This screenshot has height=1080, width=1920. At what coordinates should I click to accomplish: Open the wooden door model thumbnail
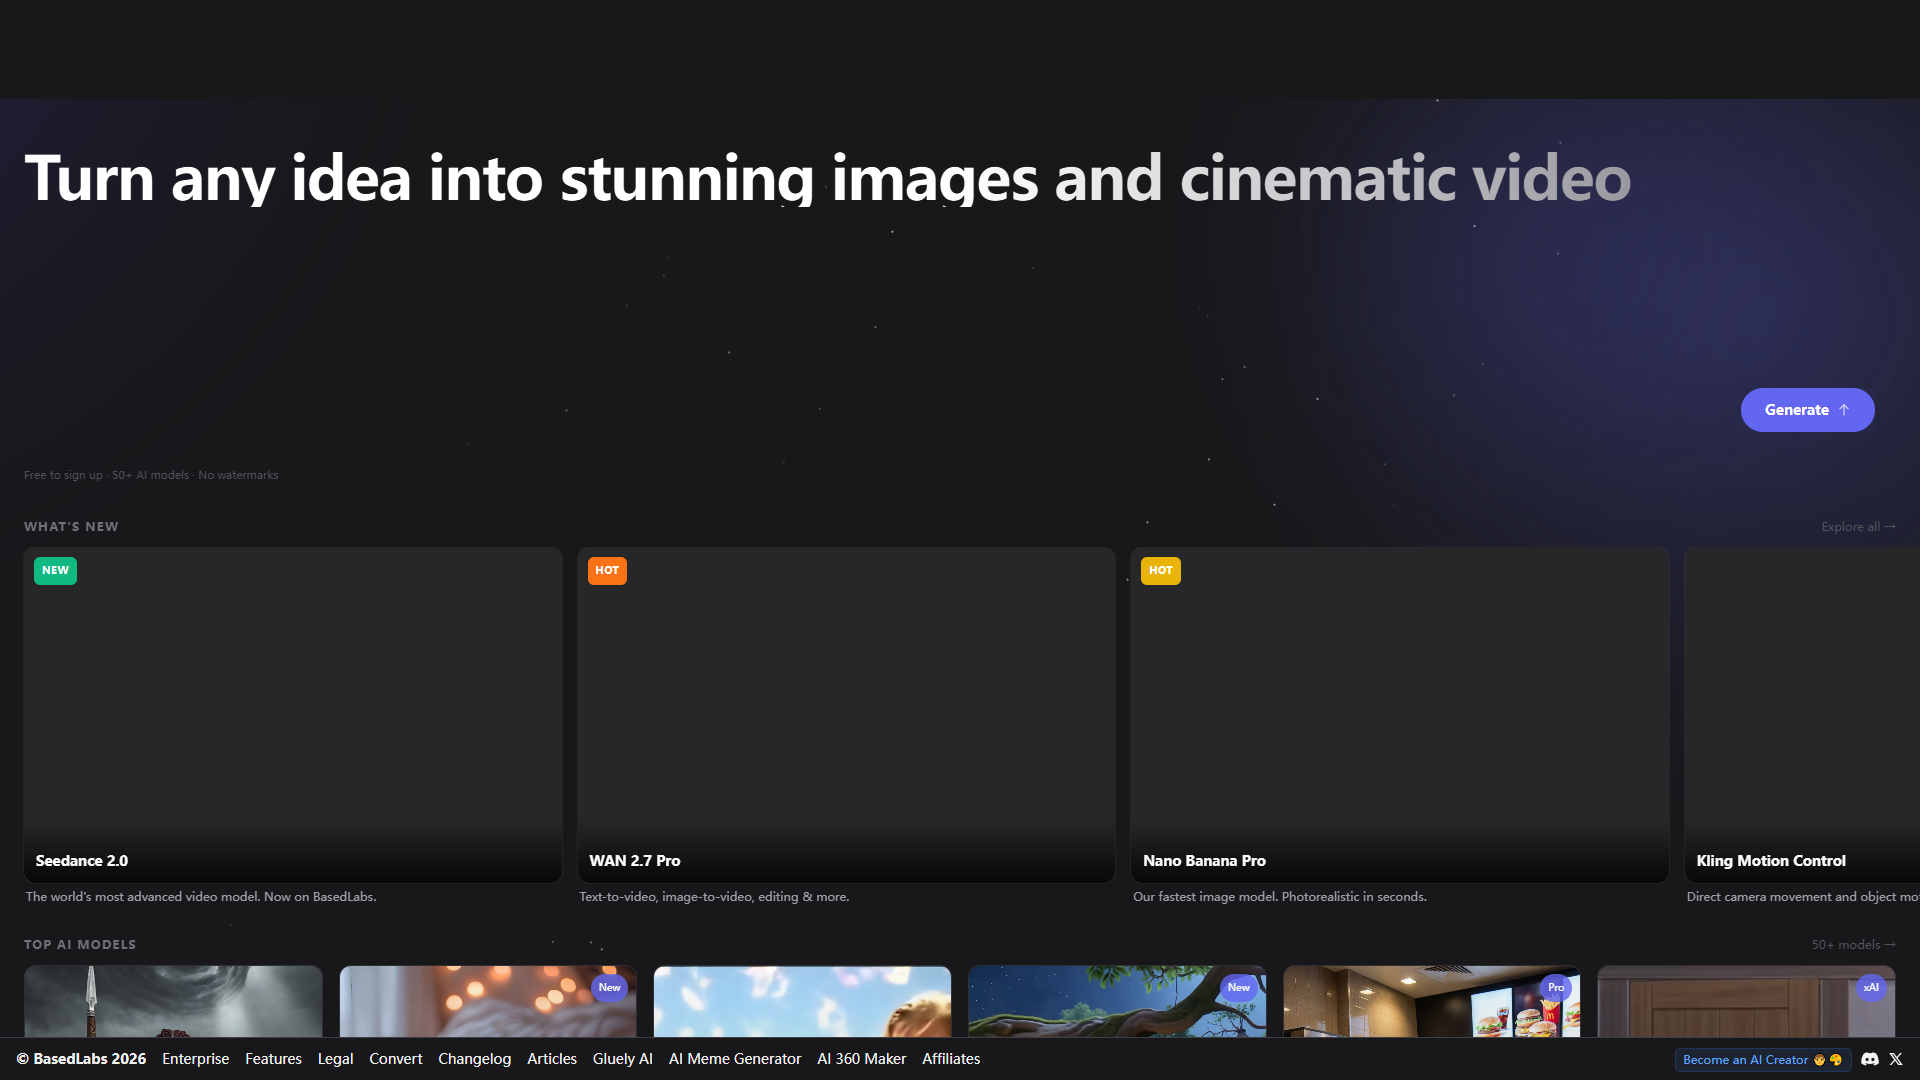click(1746, 1001)
